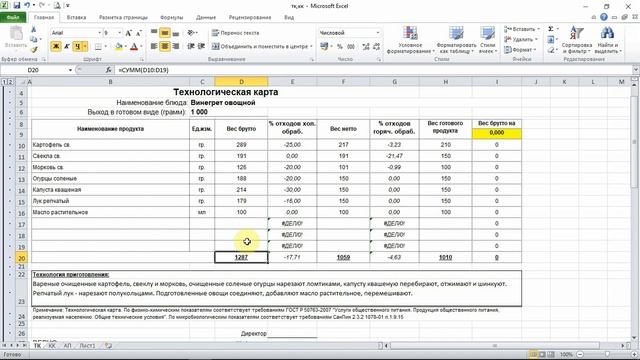Click the Copy icon
This screenshot has height=360, width=640.
click(x=33, y=39)
